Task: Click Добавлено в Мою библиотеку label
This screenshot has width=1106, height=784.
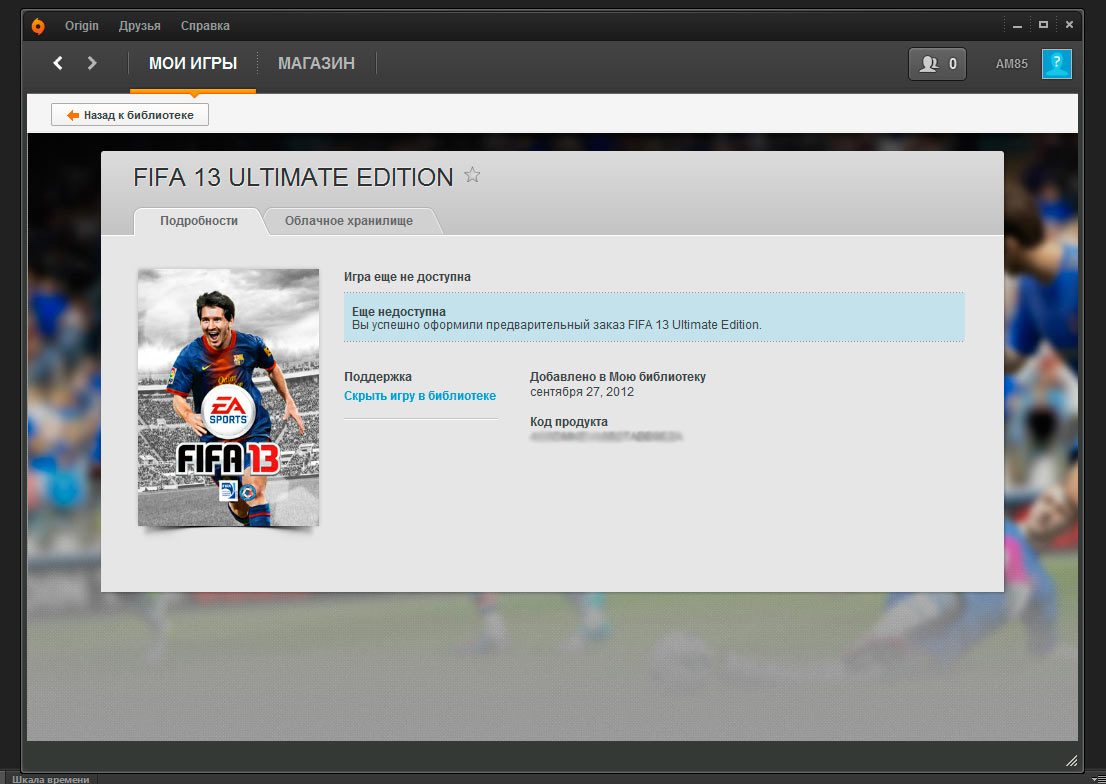Action: point(618,377)
